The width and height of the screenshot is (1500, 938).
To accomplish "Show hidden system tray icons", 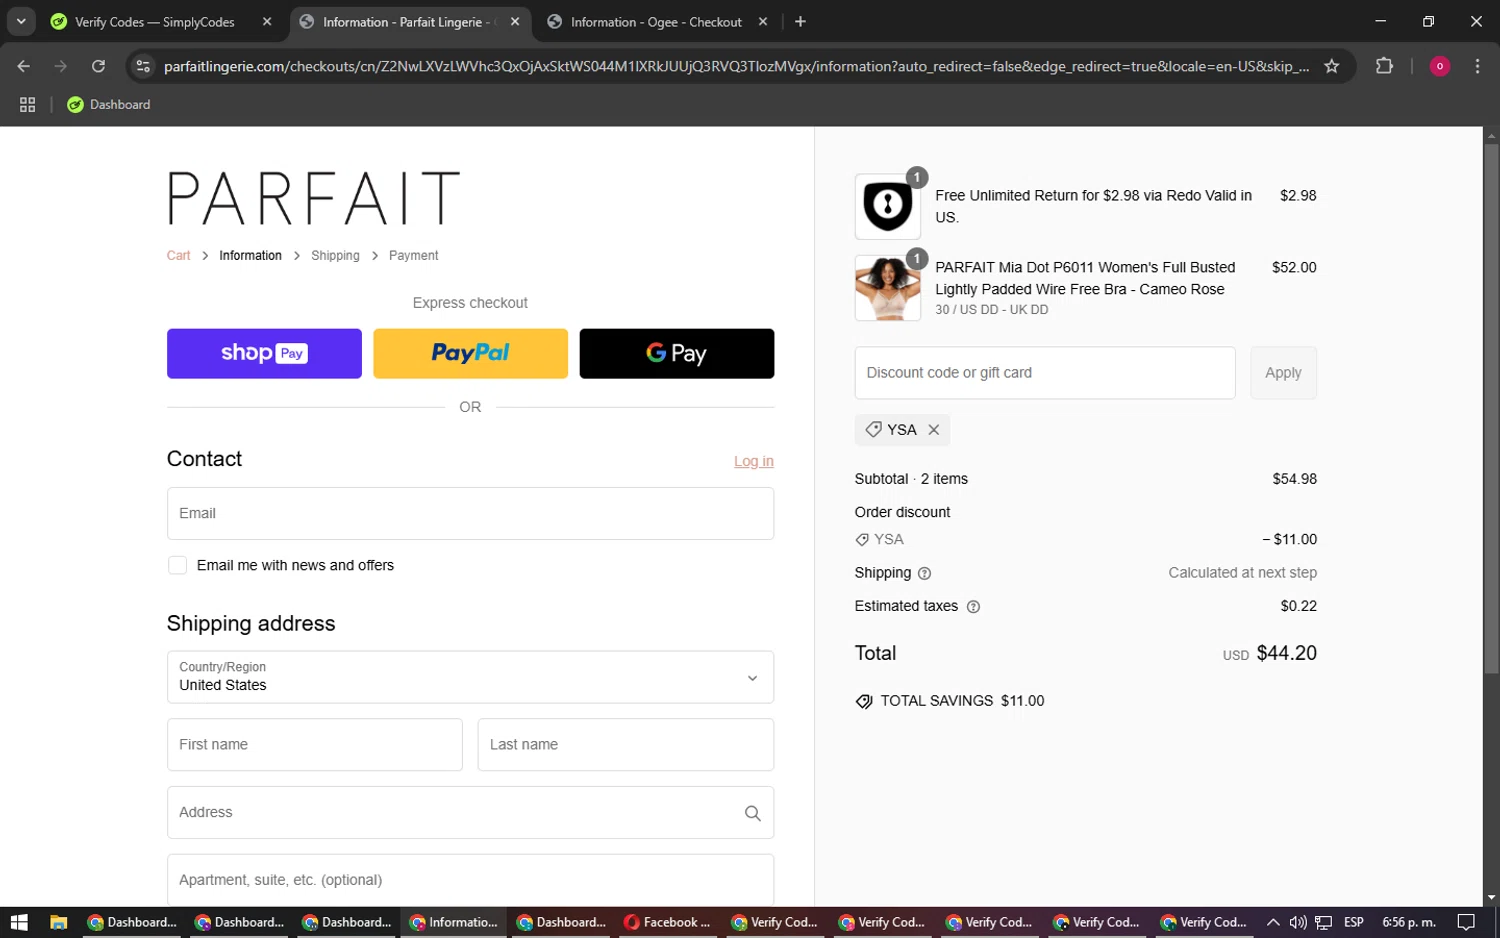I will (x=1272, y=922).
